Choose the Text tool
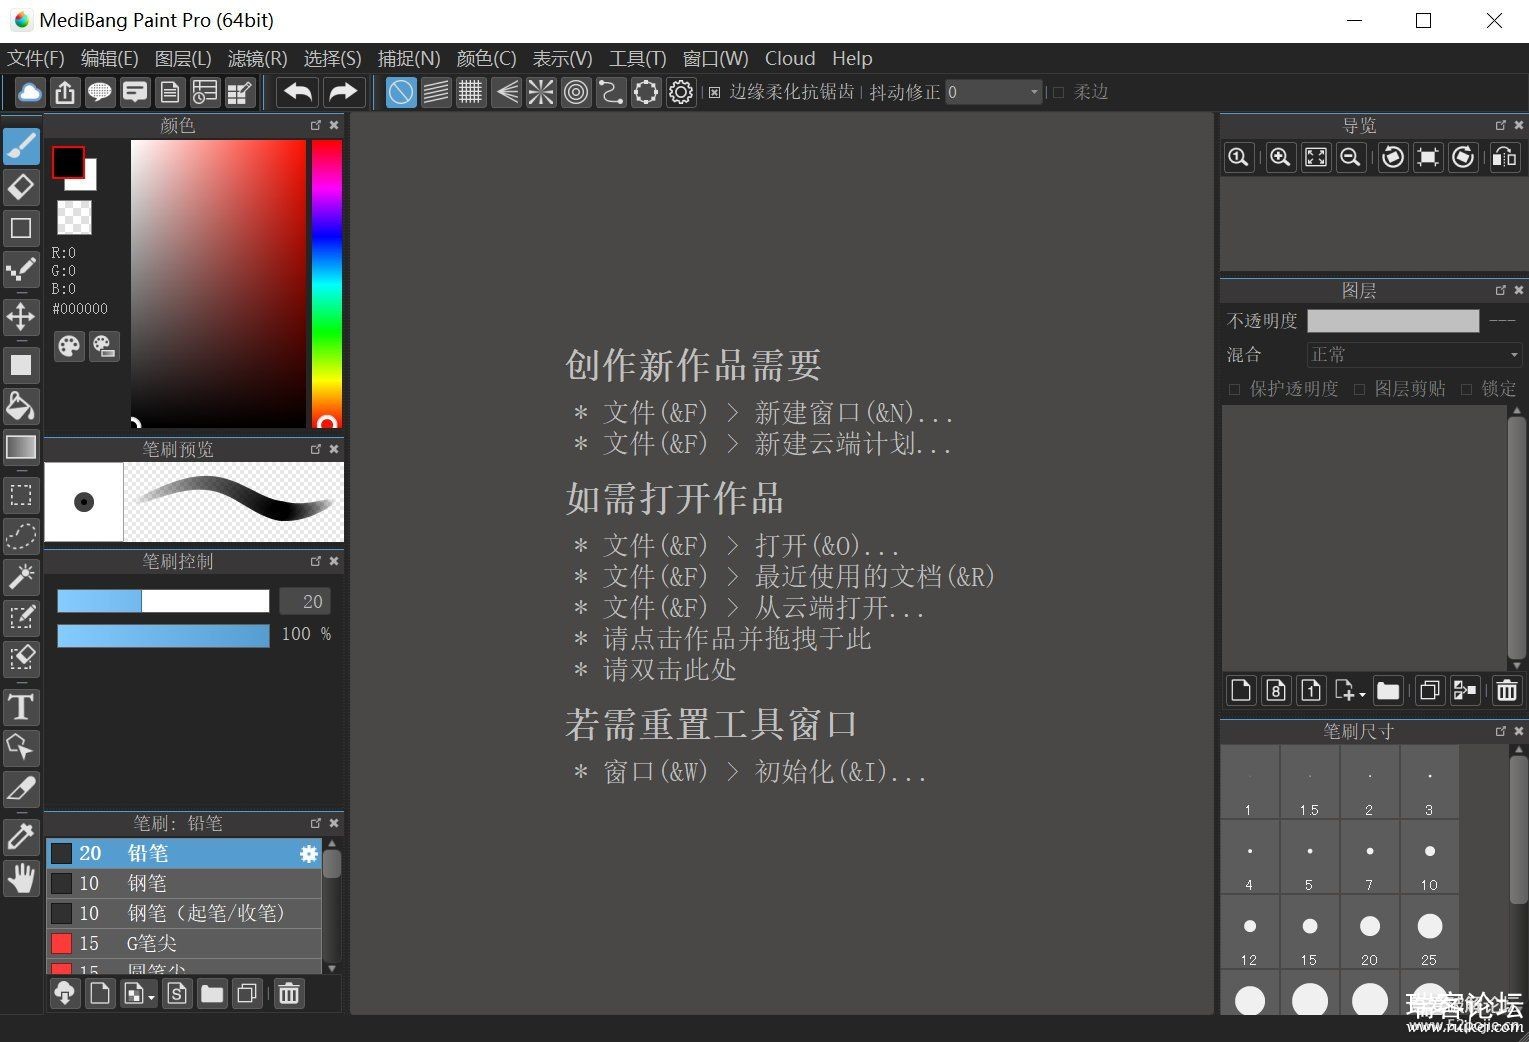Image resolution: width=1529 pixels, height=1042 pixels. pos(21,707)
